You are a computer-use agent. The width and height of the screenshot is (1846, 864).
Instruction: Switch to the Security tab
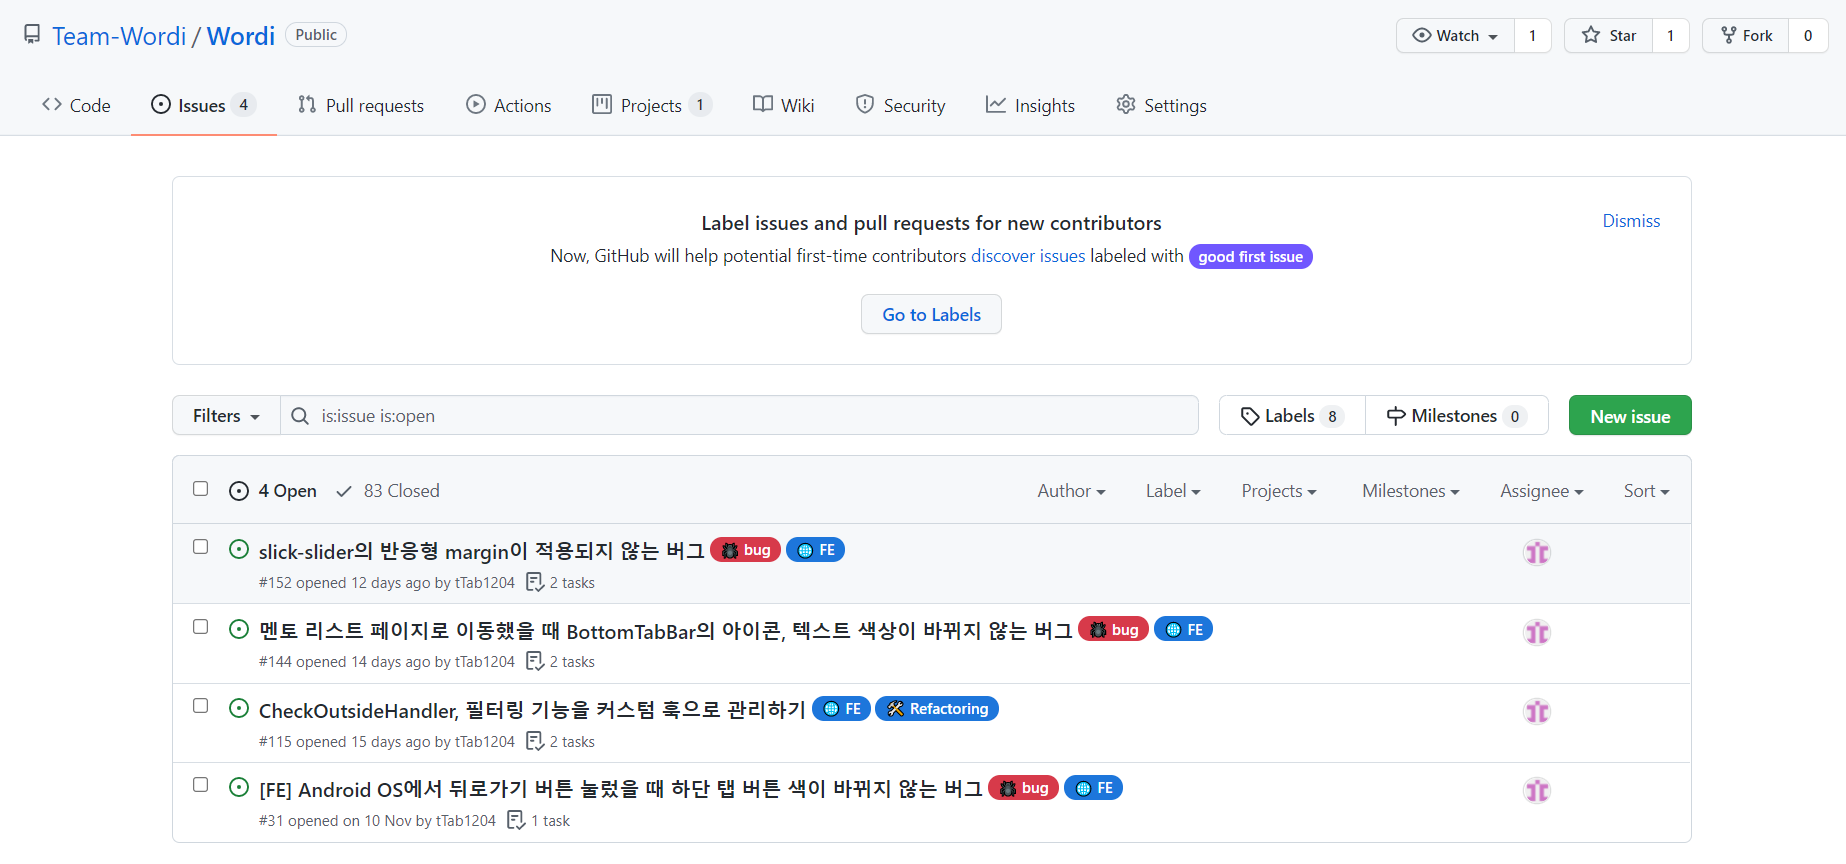tap(901, 105)
